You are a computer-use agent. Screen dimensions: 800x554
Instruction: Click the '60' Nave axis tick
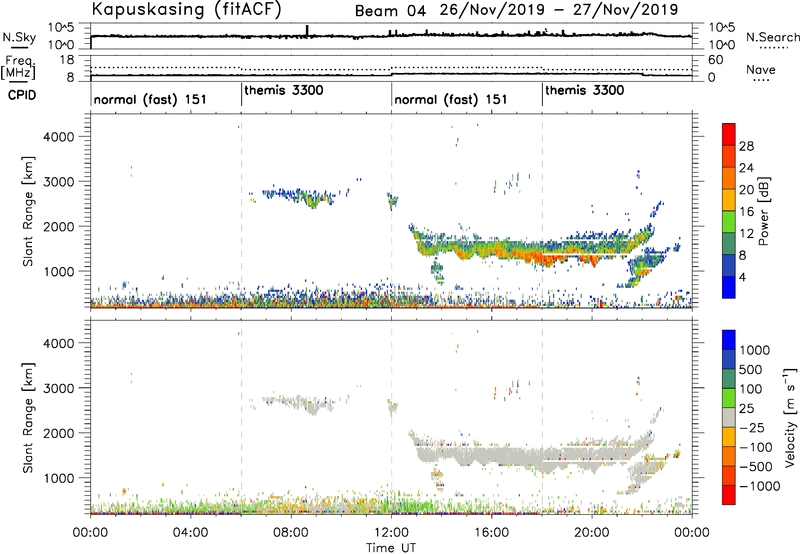(x=716, y=60)
